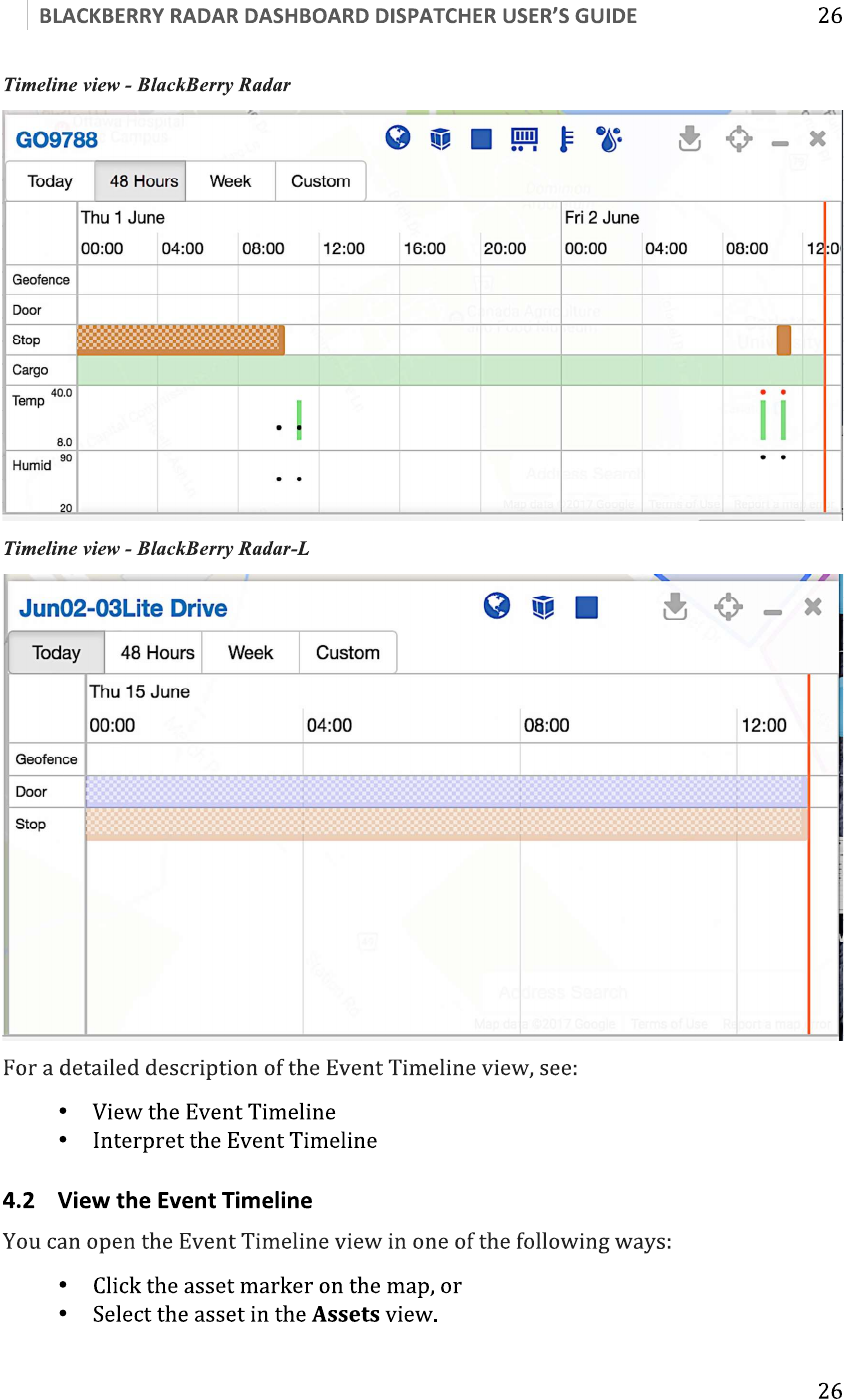Click the blue square stop icon in Jun02-03Lite panel

pyautogui.click(x=587, y=607)
